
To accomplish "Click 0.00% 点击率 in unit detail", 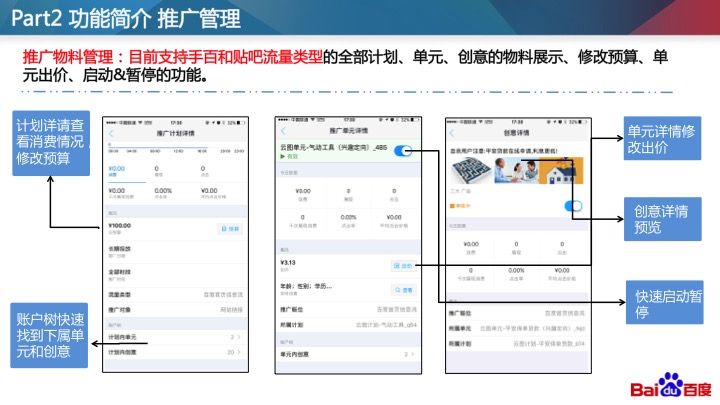I will click(349, 220).
